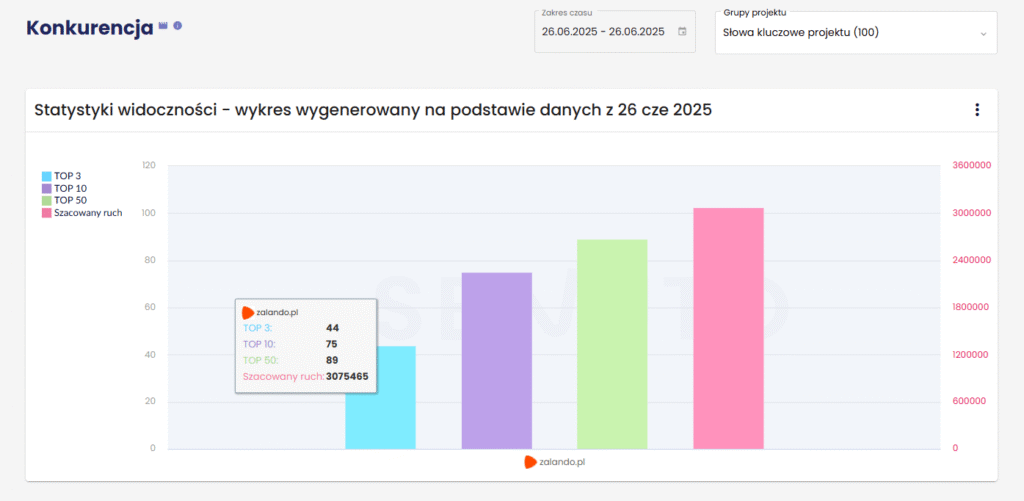
Task: Click the 120 left axis label
Action: pos(148,165)
